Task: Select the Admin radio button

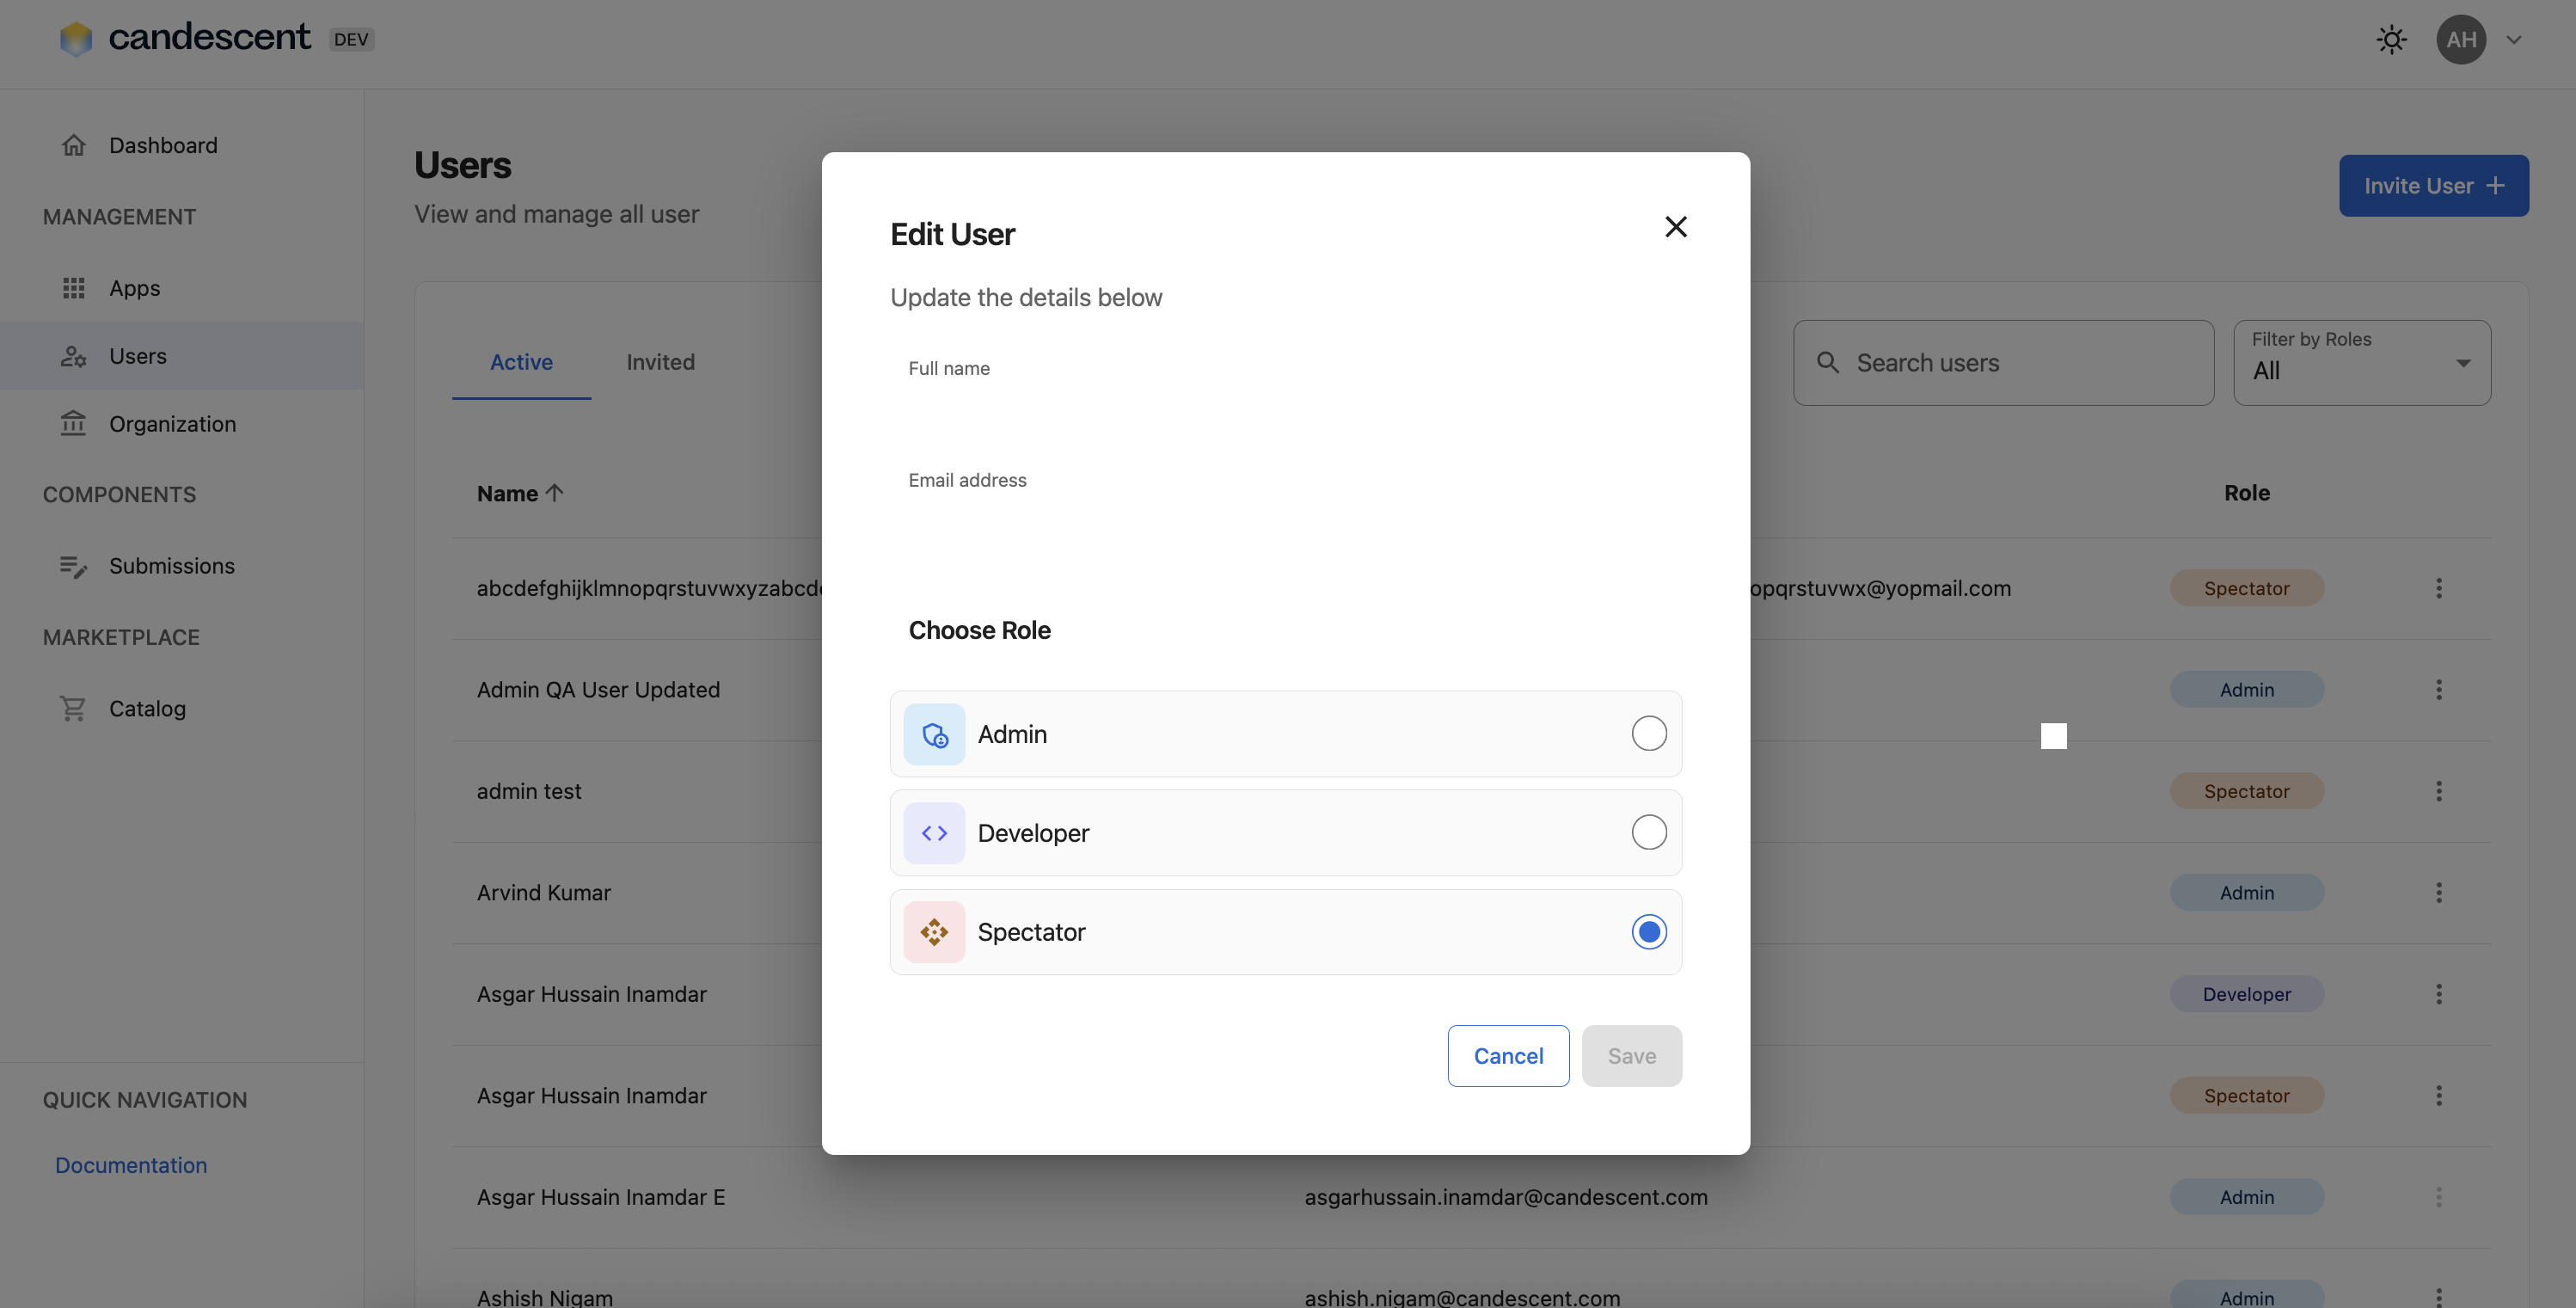Action: 1648,734
